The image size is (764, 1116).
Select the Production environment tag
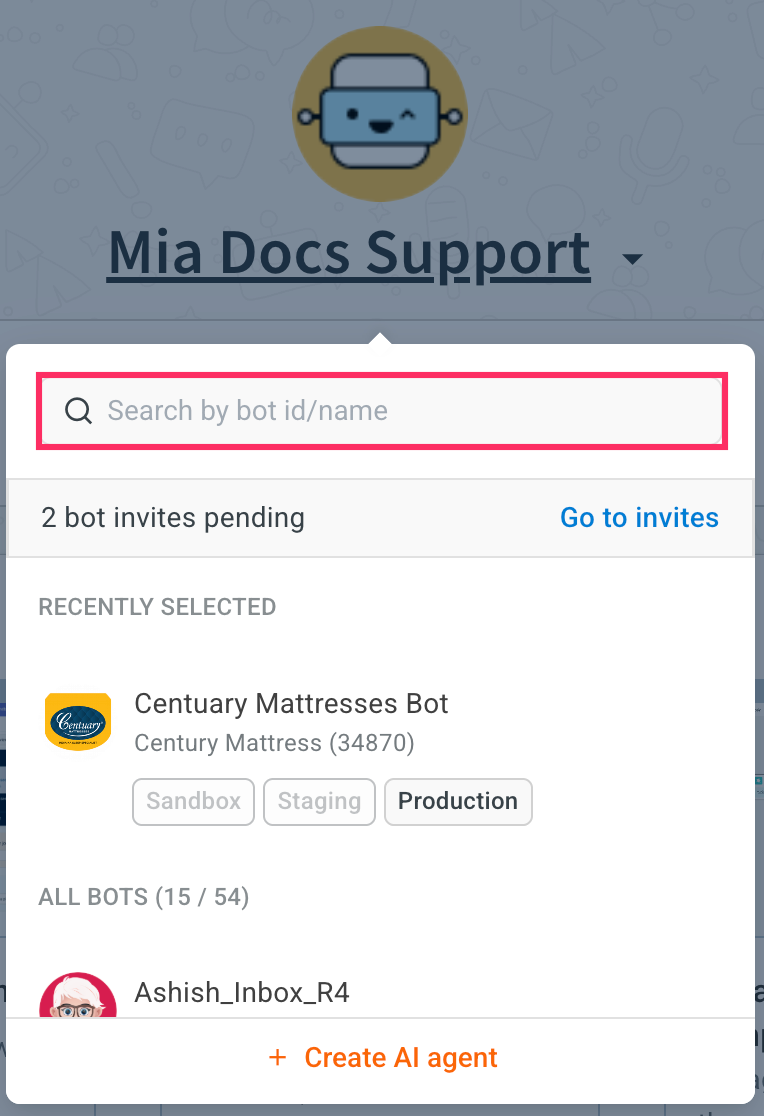pyautogui.click(x=458, y=801)
